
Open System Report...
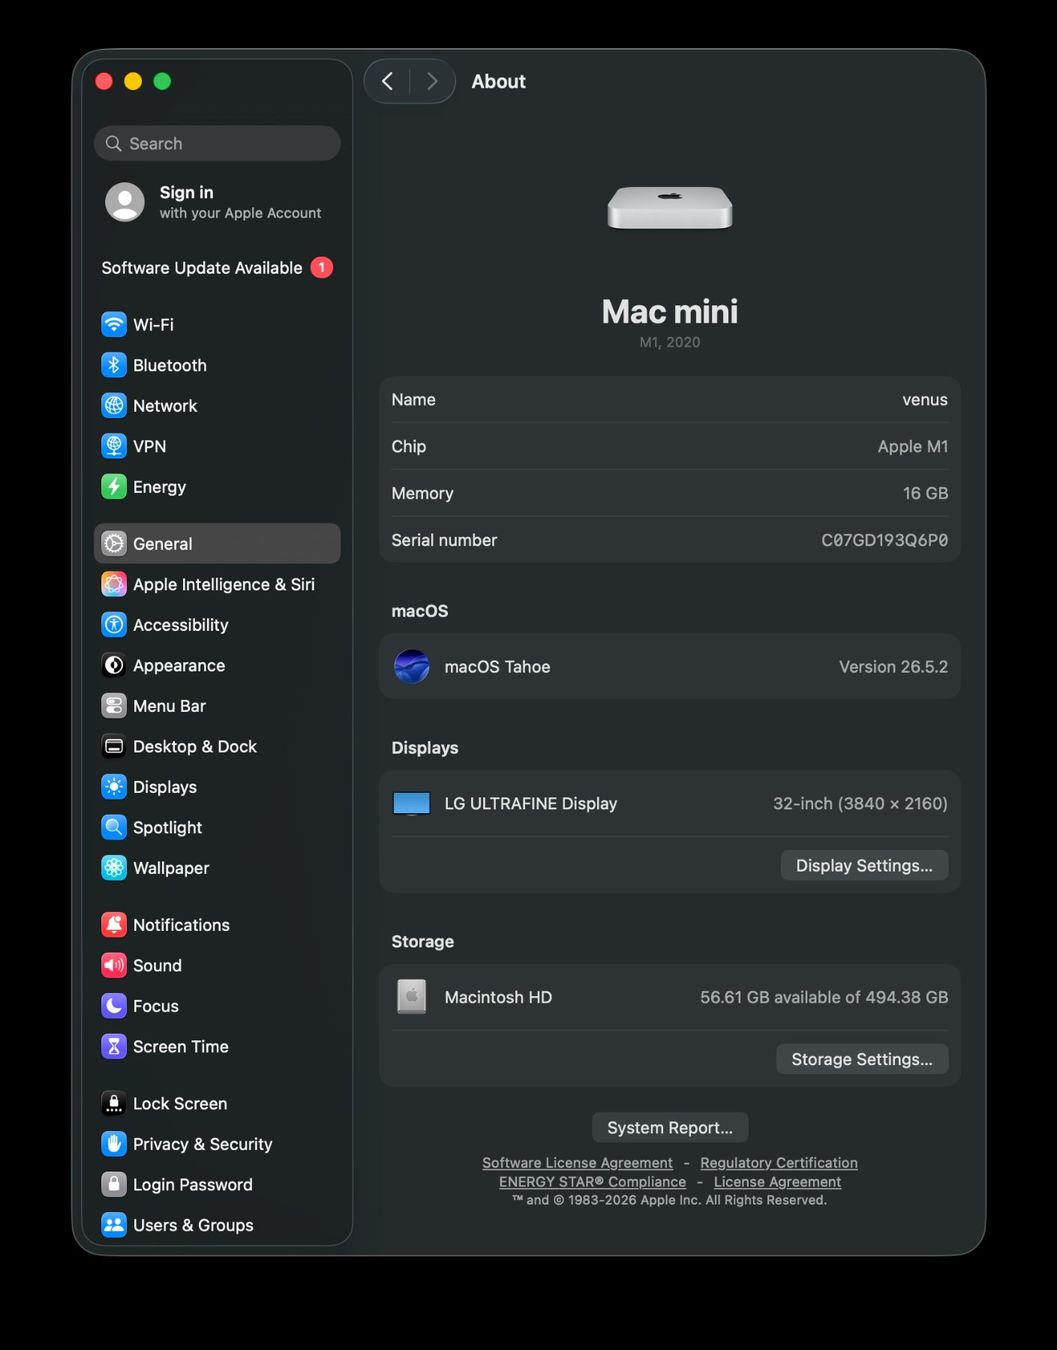(670, 1127)
